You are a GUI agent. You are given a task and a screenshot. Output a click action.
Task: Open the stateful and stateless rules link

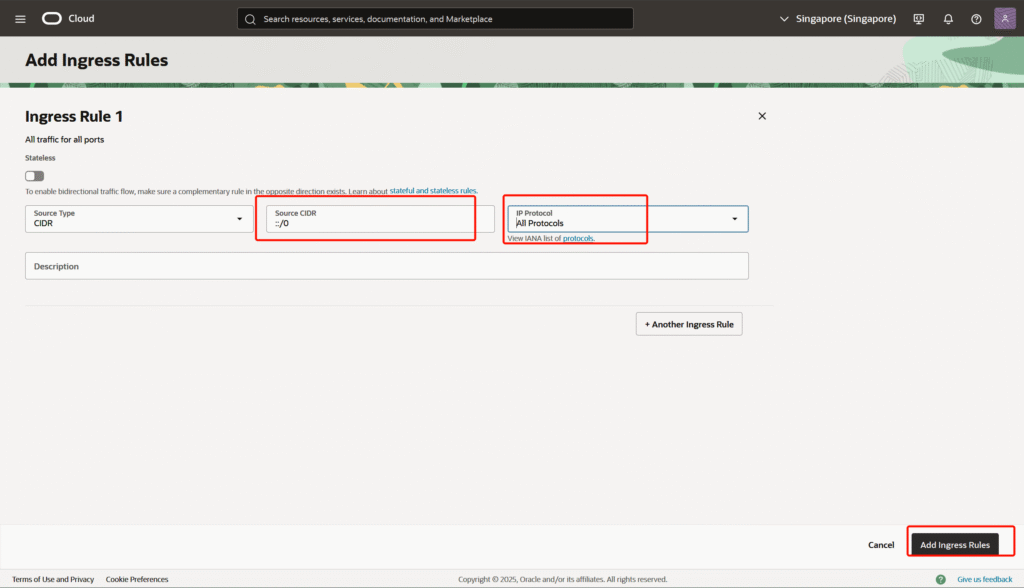[433, 191]
